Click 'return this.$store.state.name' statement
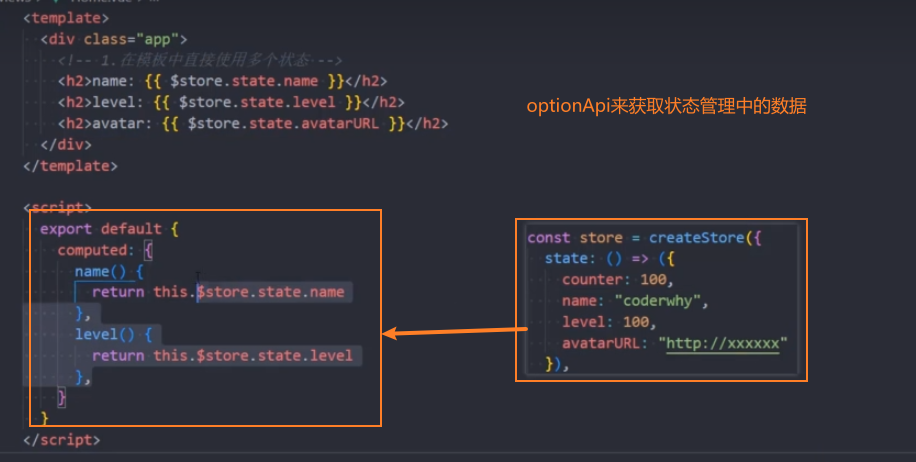This screenshot has height=462, width=916. [x=218, y=292]
